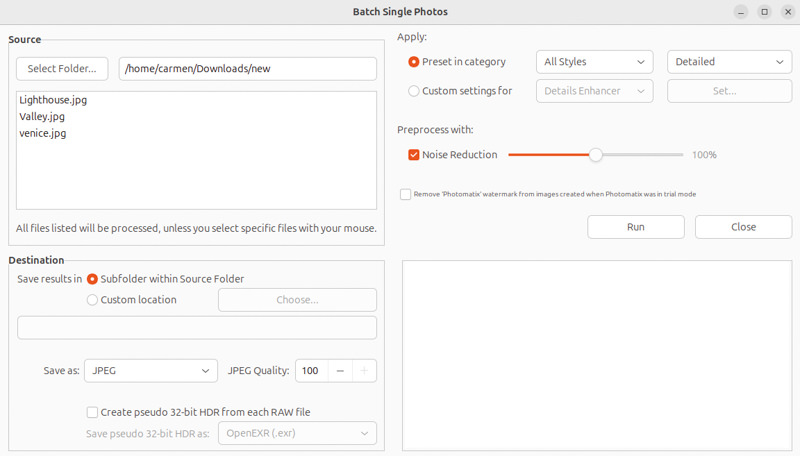Maximize the Batch Single Photos window
This screenshot has width=800, height=456.
(x=764, y=12)
